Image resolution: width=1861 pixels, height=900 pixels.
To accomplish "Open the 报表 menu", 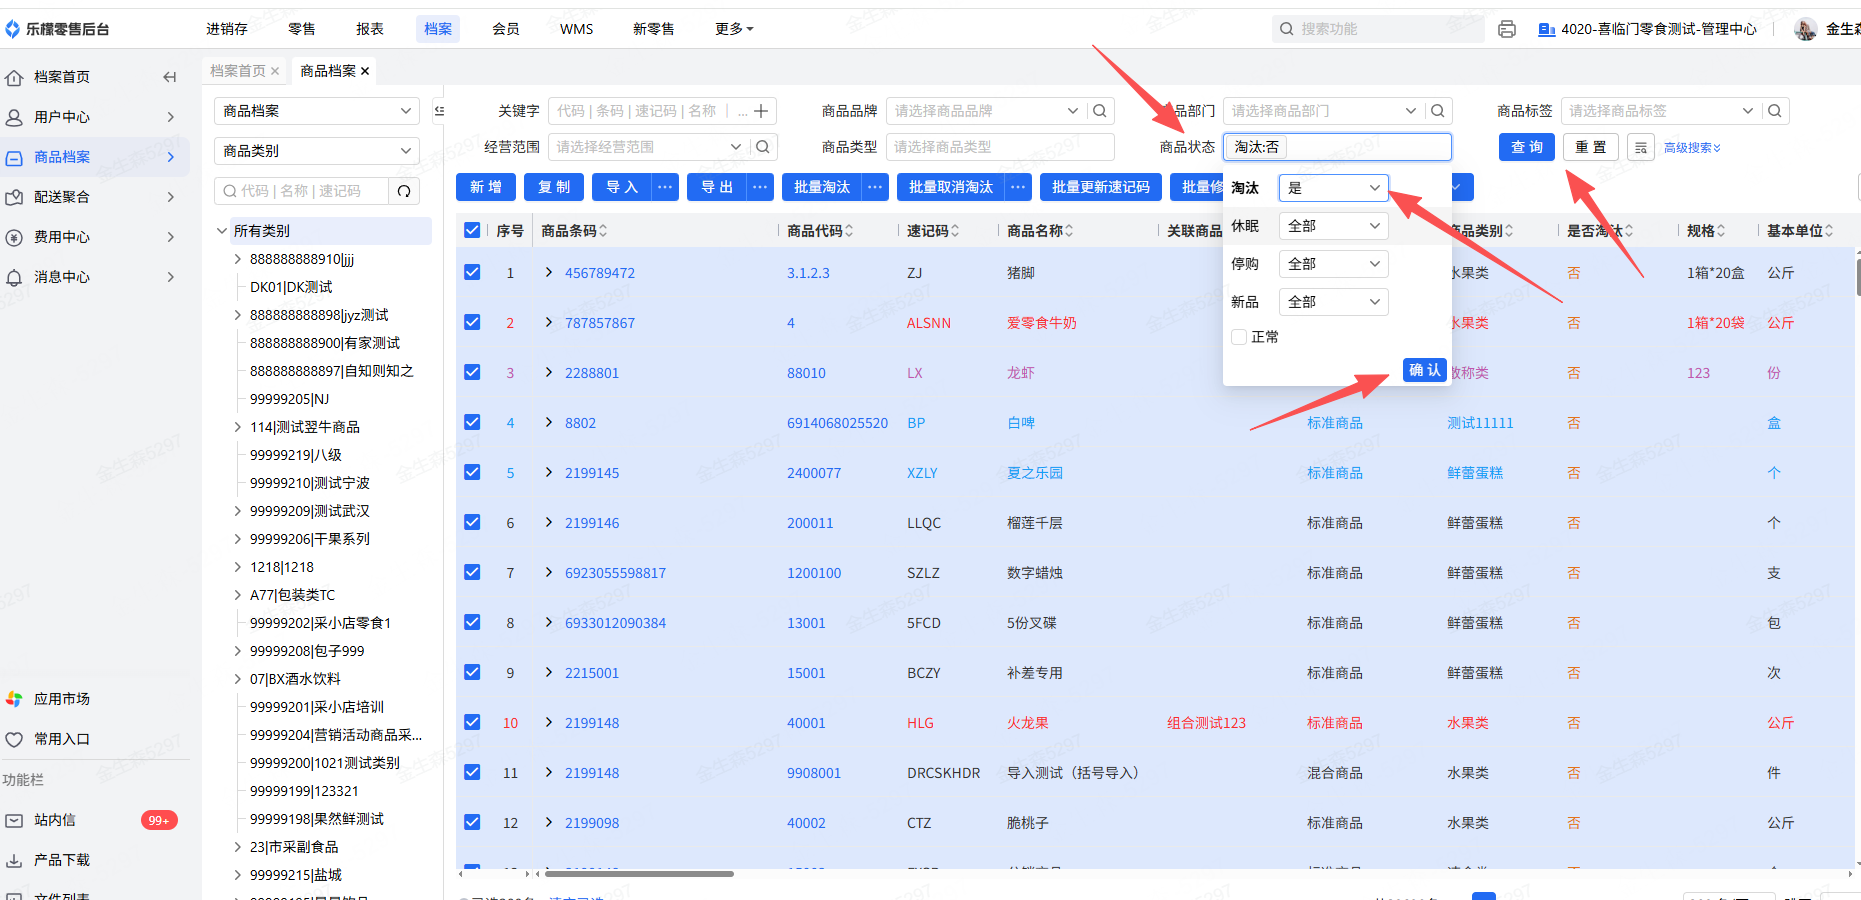I will point(370,29).
